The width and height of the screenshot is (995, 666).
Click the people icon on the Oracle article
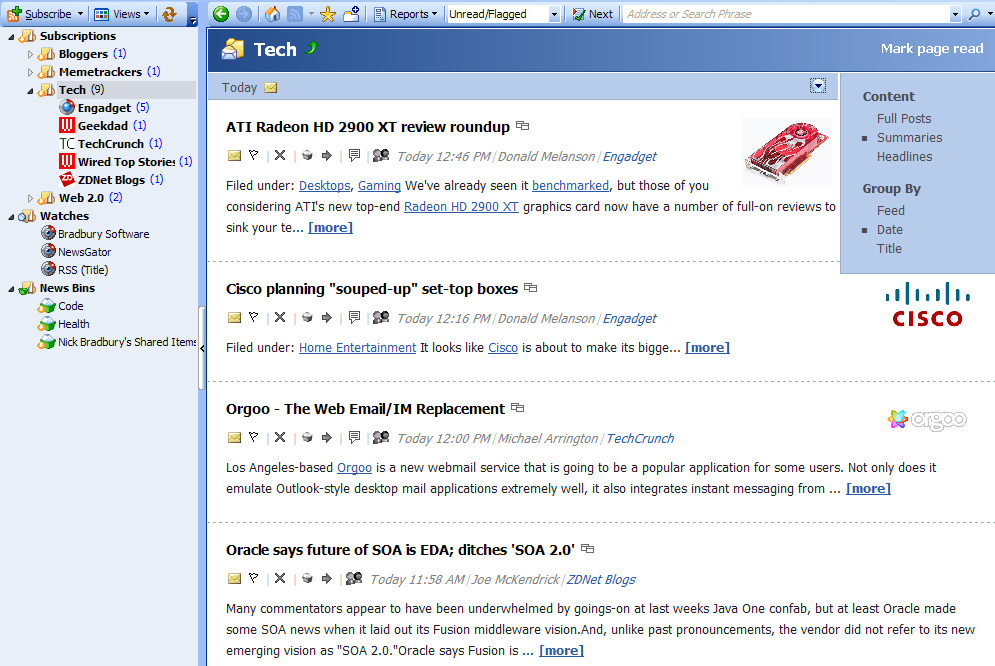354,578
